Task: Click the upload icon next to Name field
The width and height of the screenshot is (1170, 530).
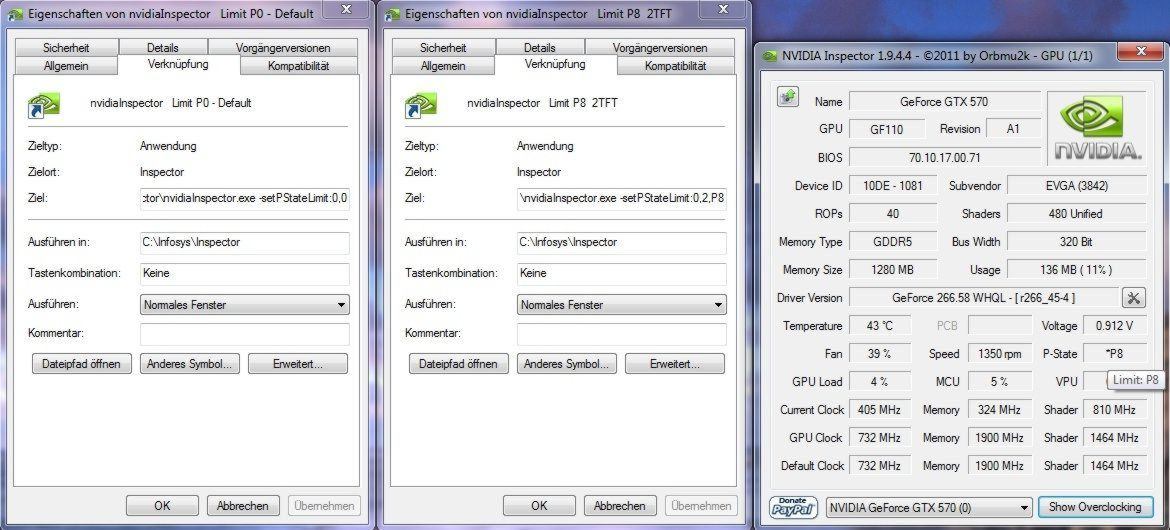Action: [788, 97]
